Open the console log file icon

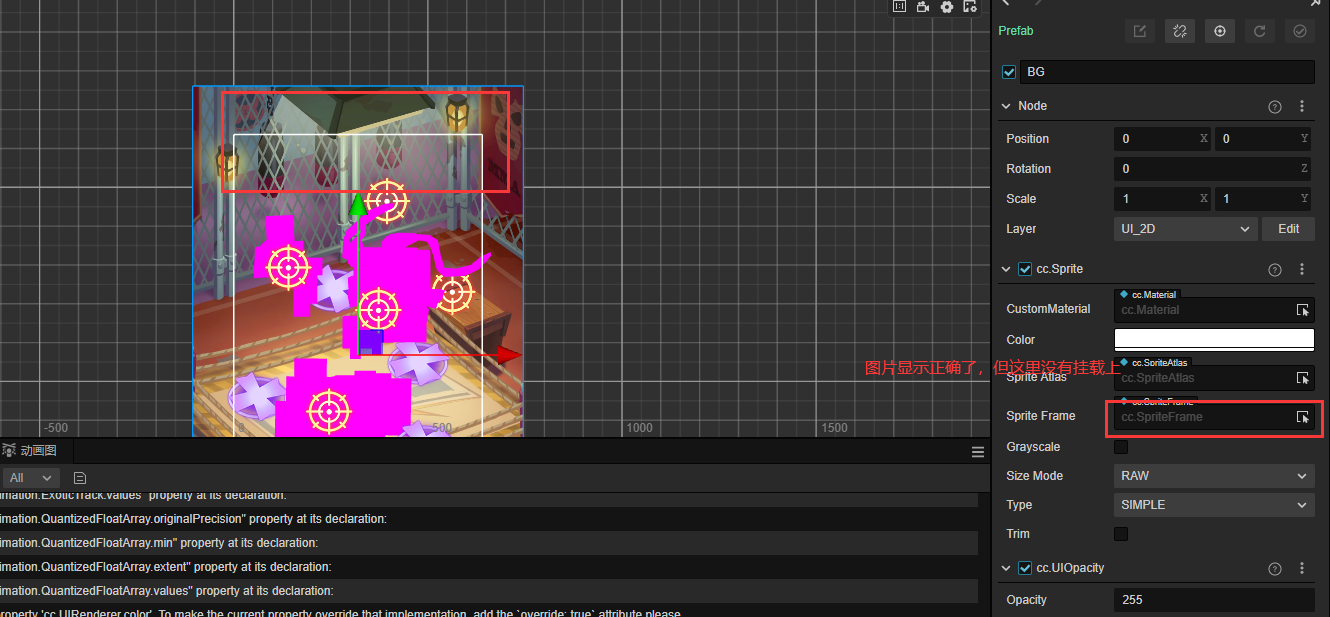80,478
